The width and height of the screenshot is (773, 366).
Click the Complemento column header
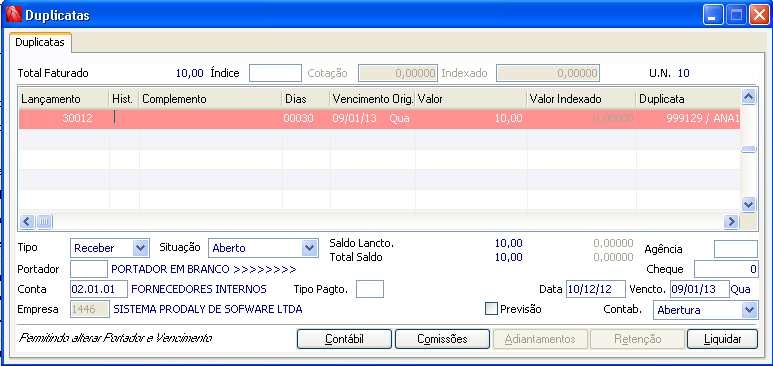click(x=211, y=99)
